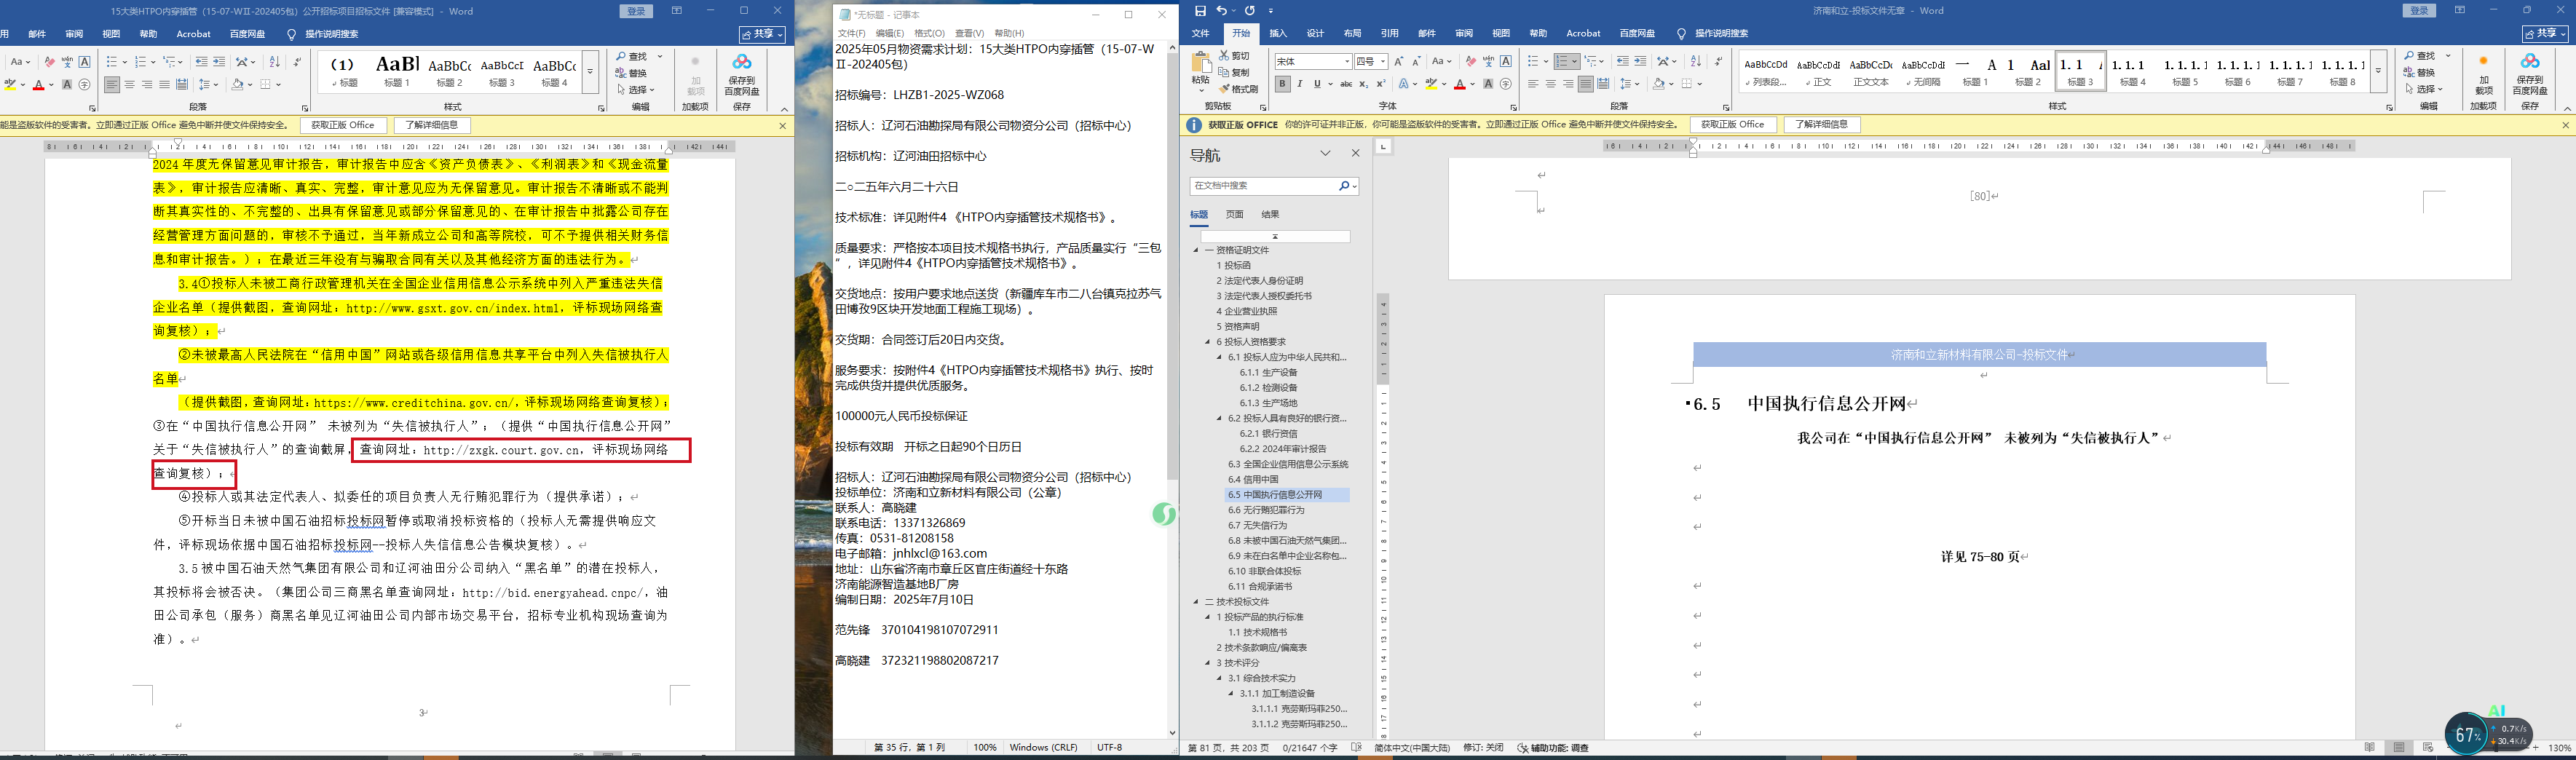Switch navigation pane to 页面 tab
Viewport: 2576px width, 760px height.
click(1235, 214)
